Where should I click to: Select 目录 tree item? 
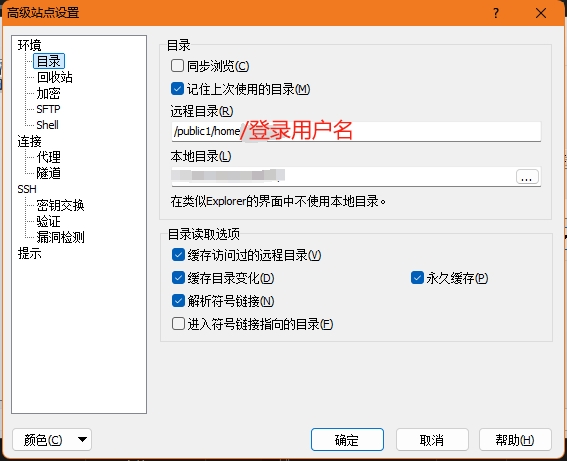pyautogui.click(x=49, y=61)
